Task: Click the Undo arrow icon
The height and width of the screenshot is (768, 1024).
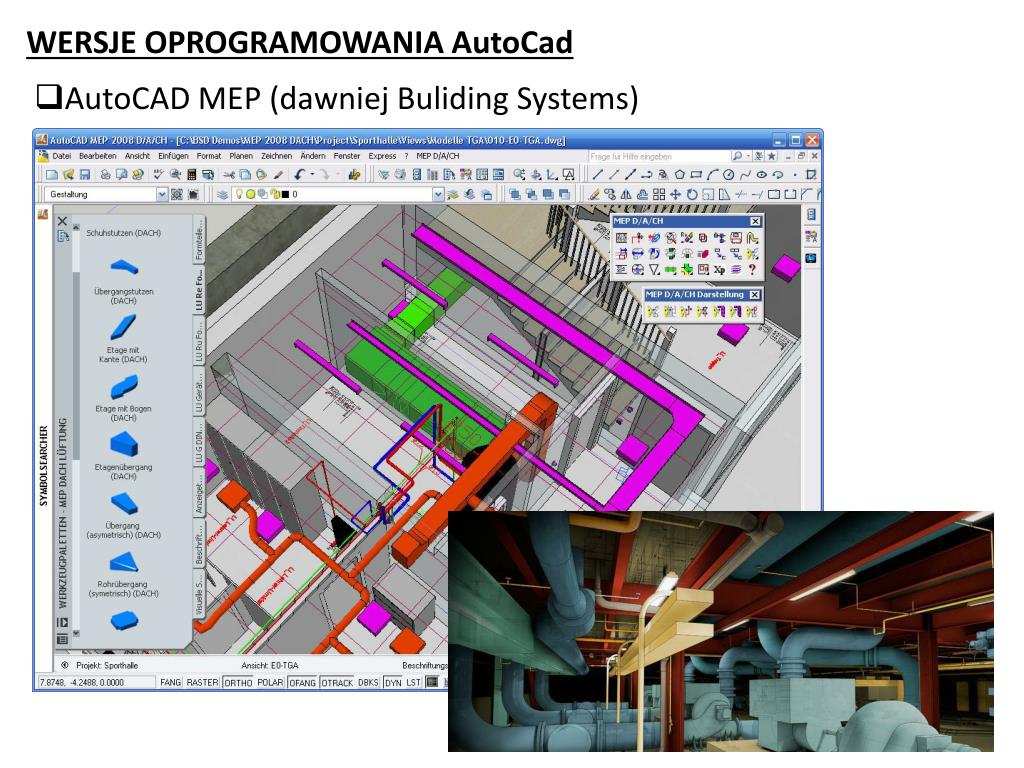Action: (x=300, y=175)
